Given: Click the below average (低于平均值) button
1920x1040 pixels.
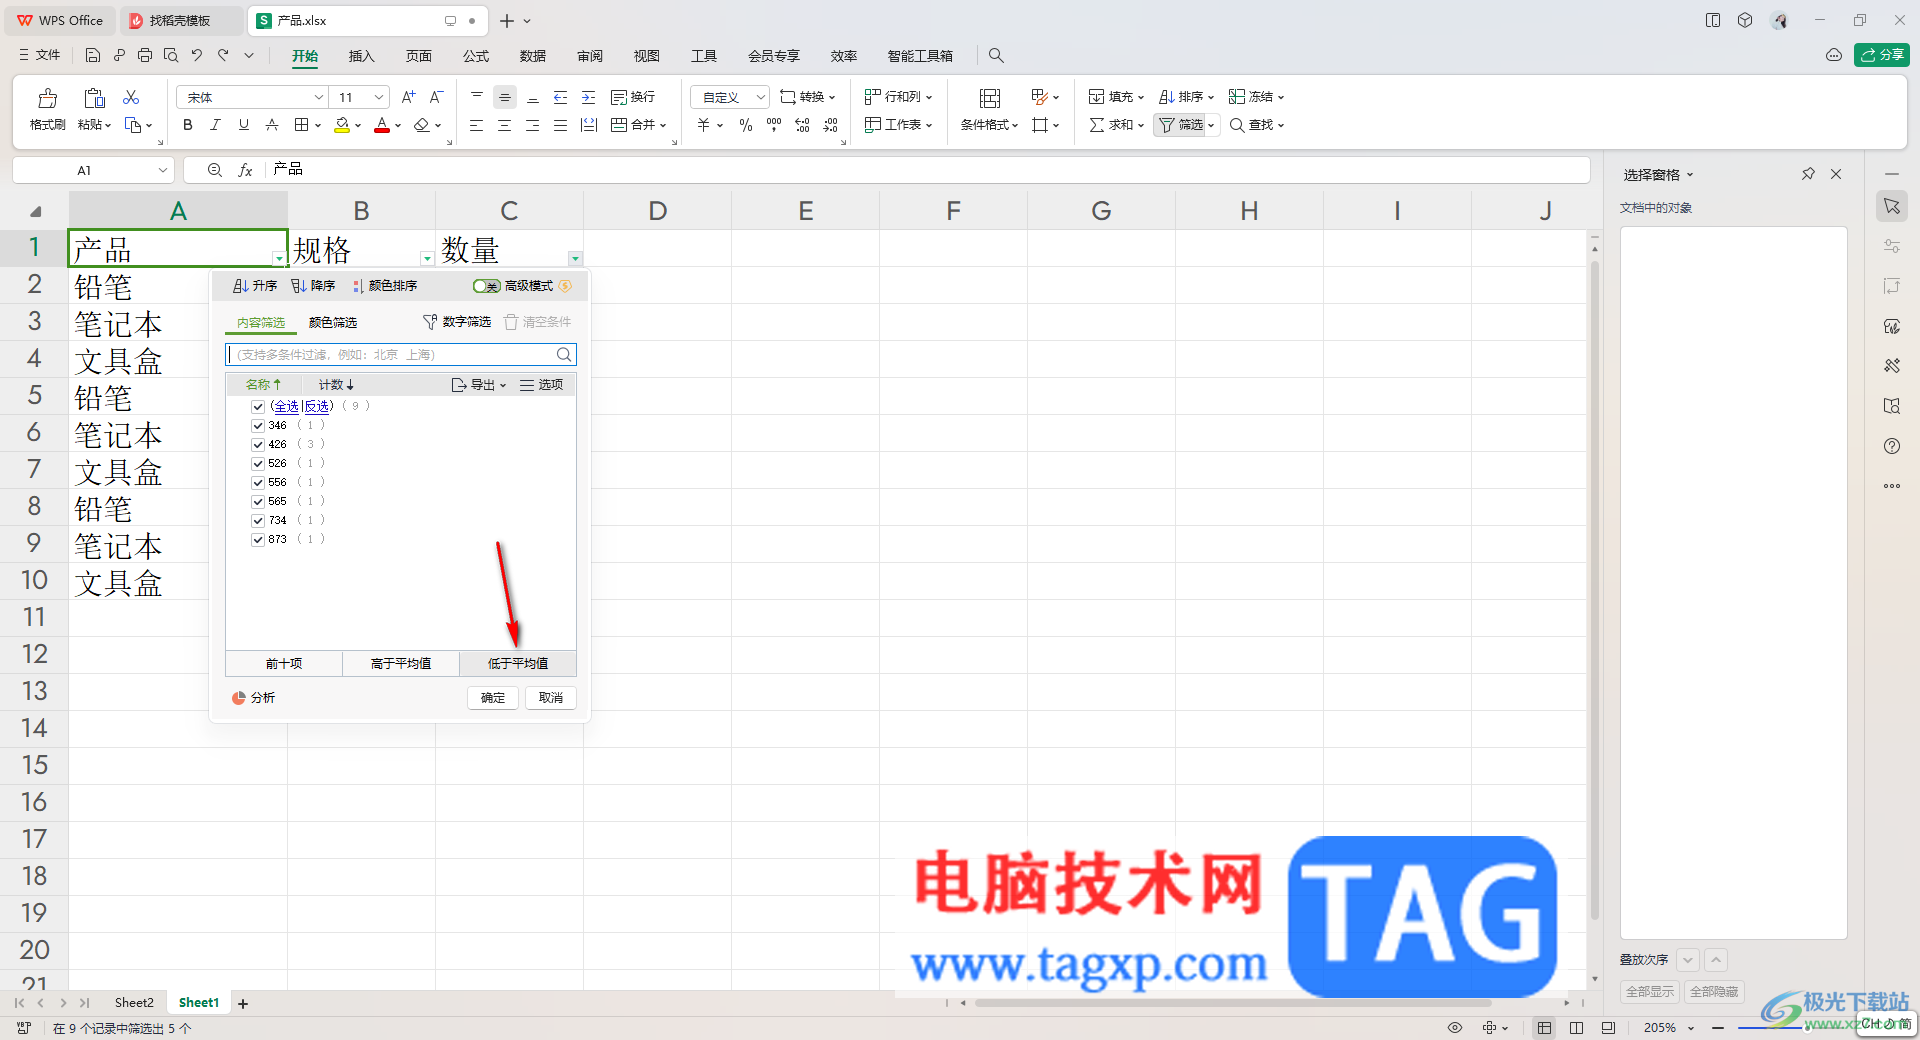Looking at the screenshot, I should click(518, 664).
